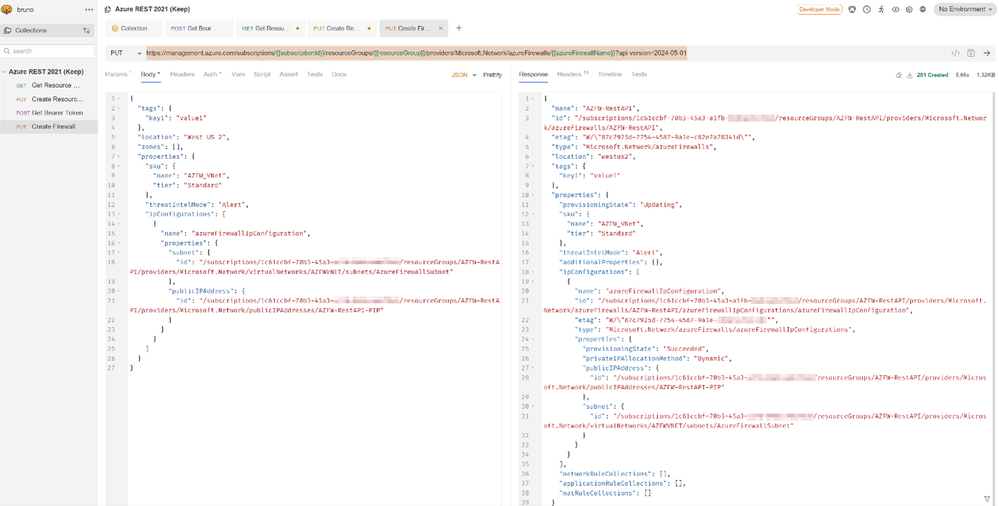Image resolution: width=999 pixels, height=506 pixels.
Task: Click the Developer Mode badge
Action: click(819, 10)
